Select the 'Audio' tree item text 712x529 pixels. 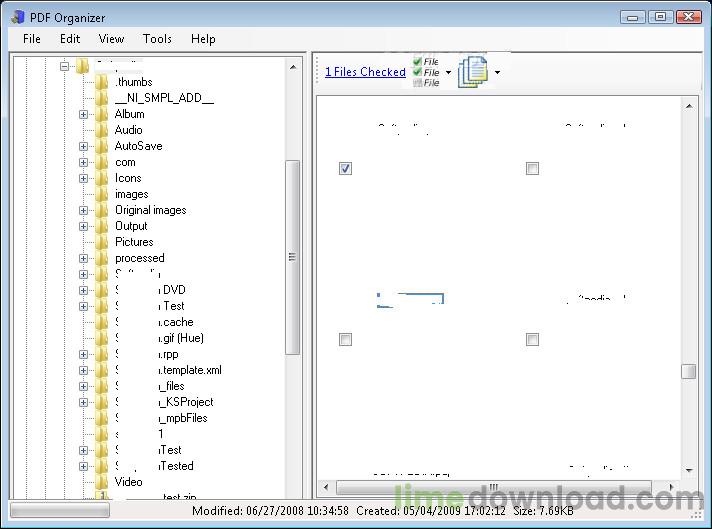click(129, 130)
